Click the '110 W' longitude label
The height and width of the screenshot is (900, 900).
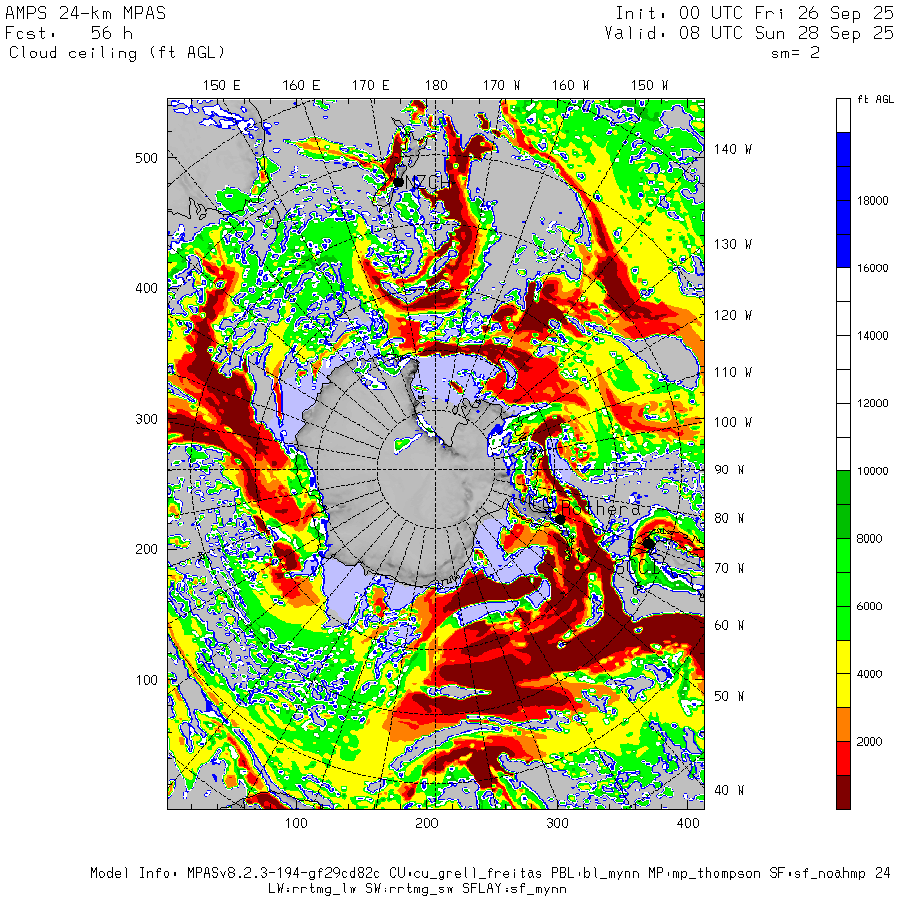732,373
